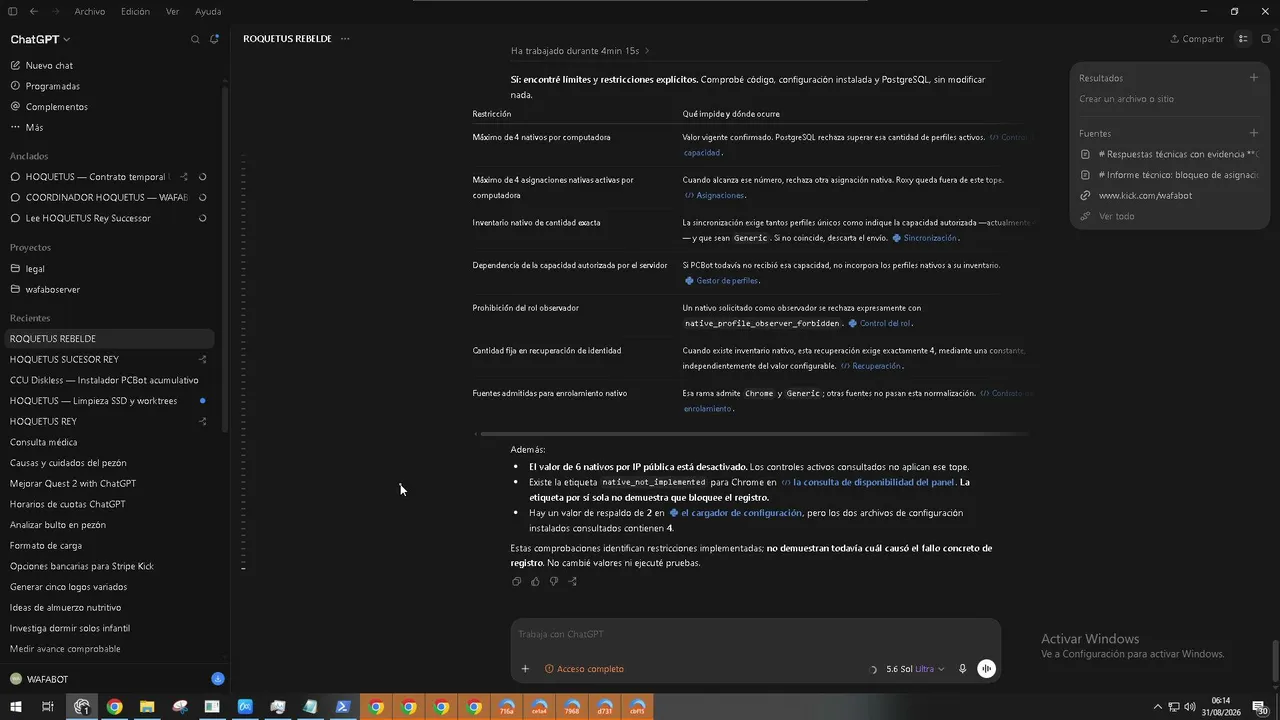Image resolution: width=1280 pixels, height=720 pixels.
Task: Open "Crear un archivo o sitio" in Resultados
Action: pyautogui.click(x=1126, y=99)
